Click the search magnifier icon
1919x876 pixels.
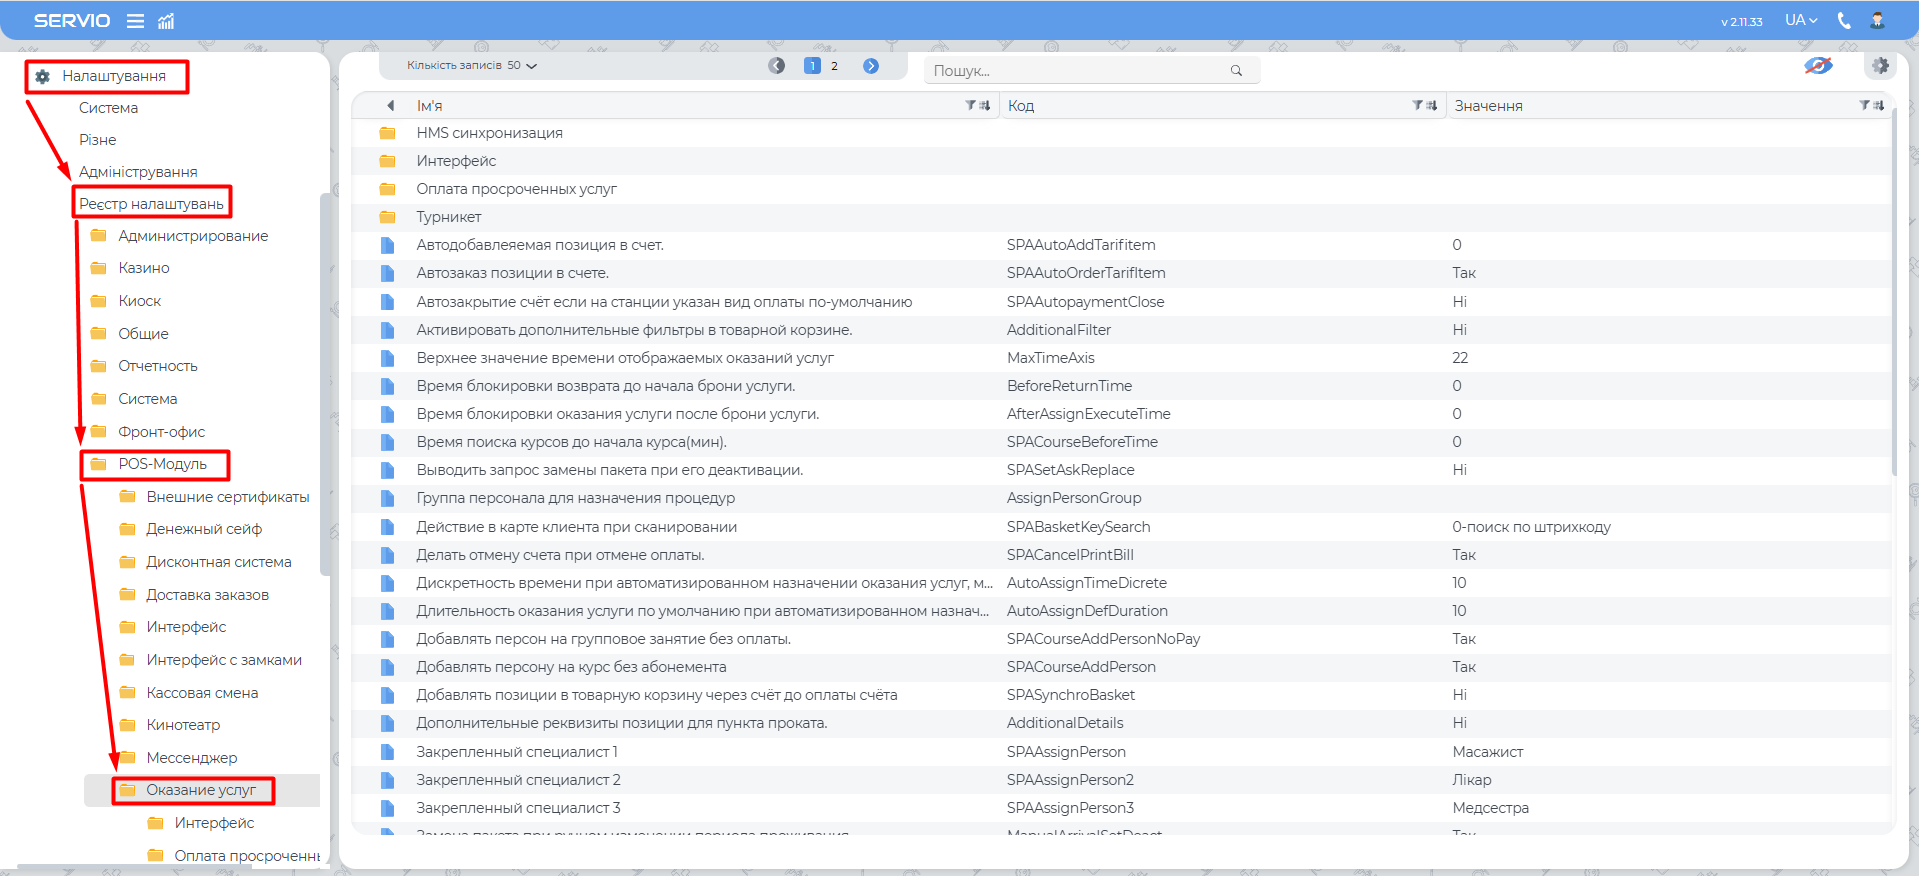[1236, 70]
